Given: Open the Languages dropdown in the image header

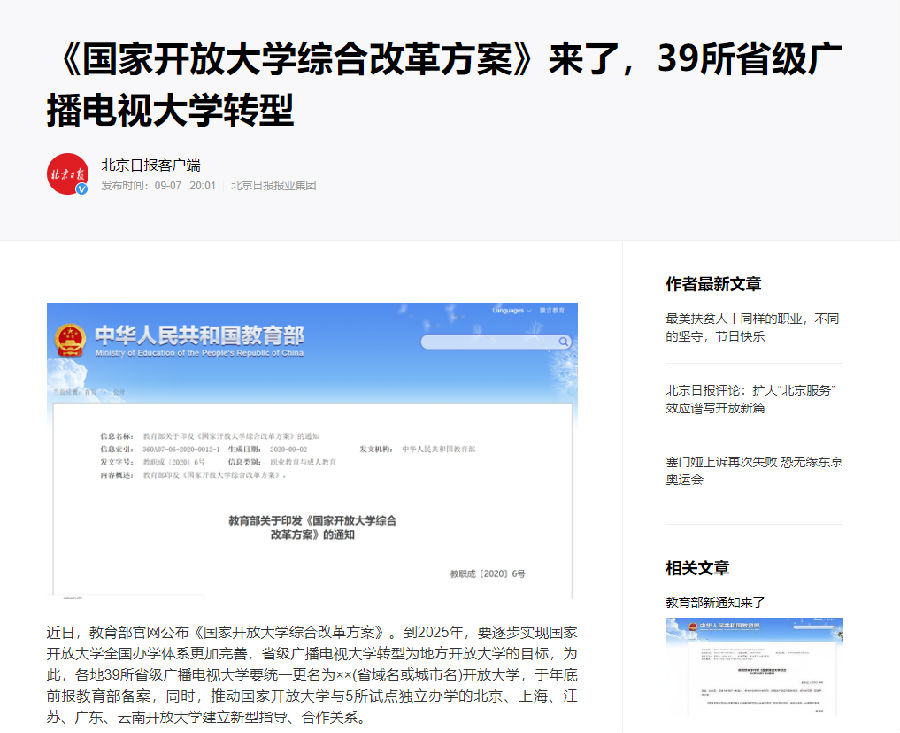Looking at the screenshot, I should 510,310.
